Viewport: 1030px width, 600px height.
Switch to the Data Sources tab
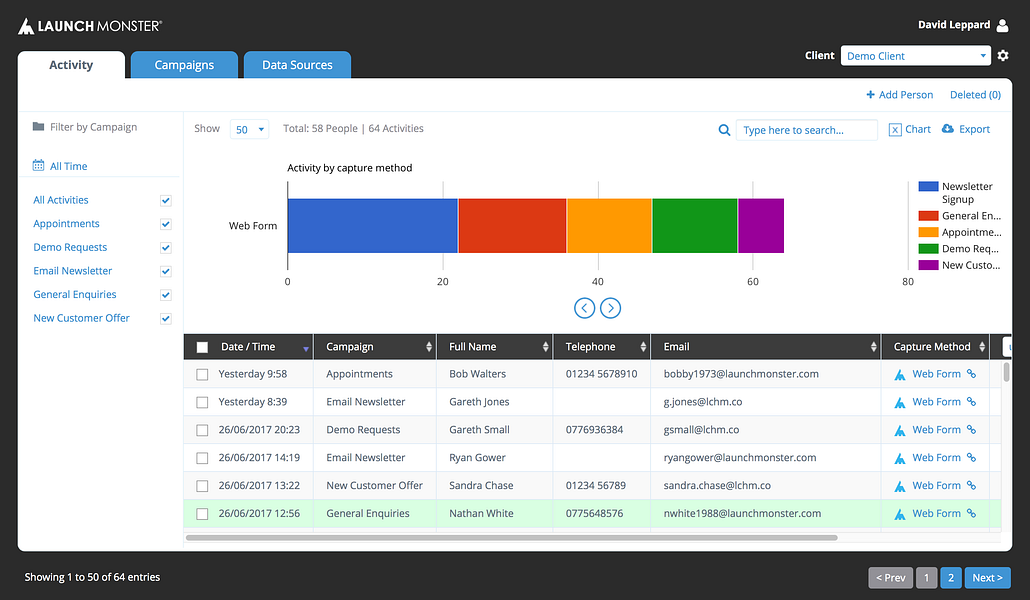click(297, 65)
